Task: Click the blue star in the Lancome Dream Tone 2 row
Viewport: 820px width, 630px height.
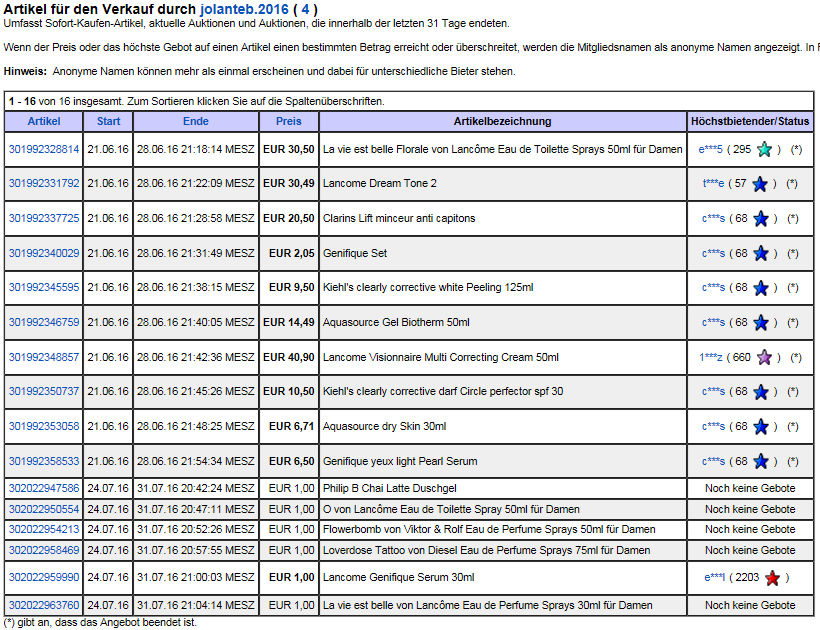Action: click(759, 184)
